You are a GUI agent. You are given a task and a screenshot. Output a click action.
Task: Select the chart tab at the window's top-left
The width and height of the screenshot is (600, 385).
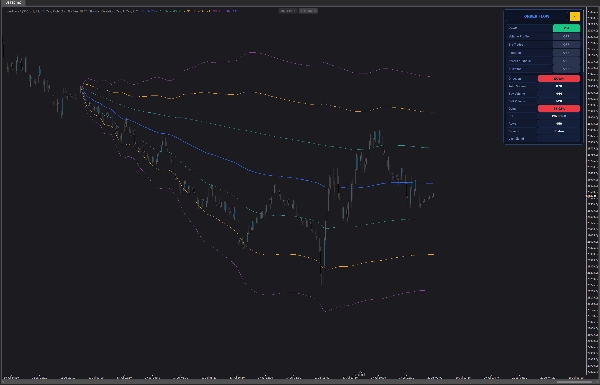13,3
